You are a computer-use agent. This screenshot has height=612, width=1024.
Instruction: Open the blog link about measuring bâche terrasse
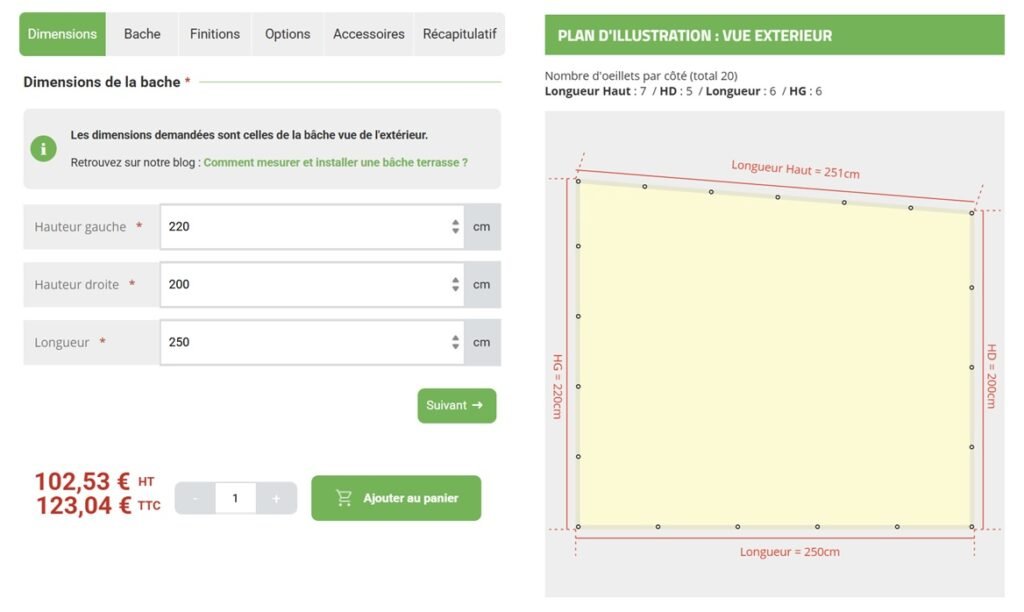pyautogui.click(x=336, y=163)
